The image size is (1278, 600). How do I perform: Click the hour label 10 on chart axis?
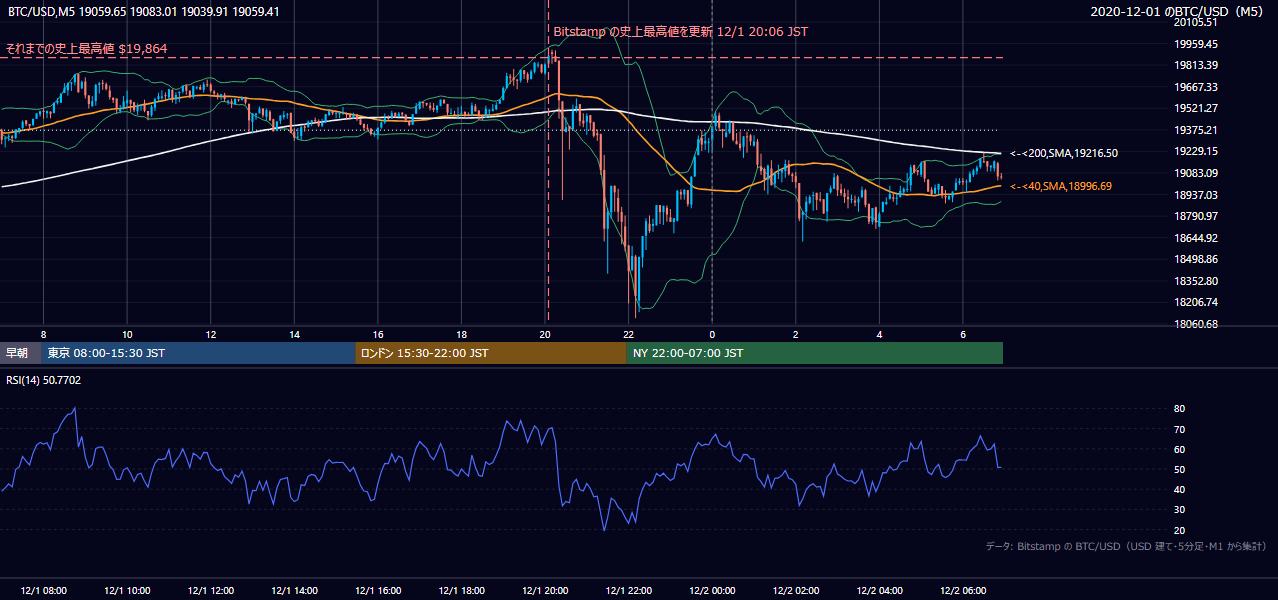pos(127,334)
